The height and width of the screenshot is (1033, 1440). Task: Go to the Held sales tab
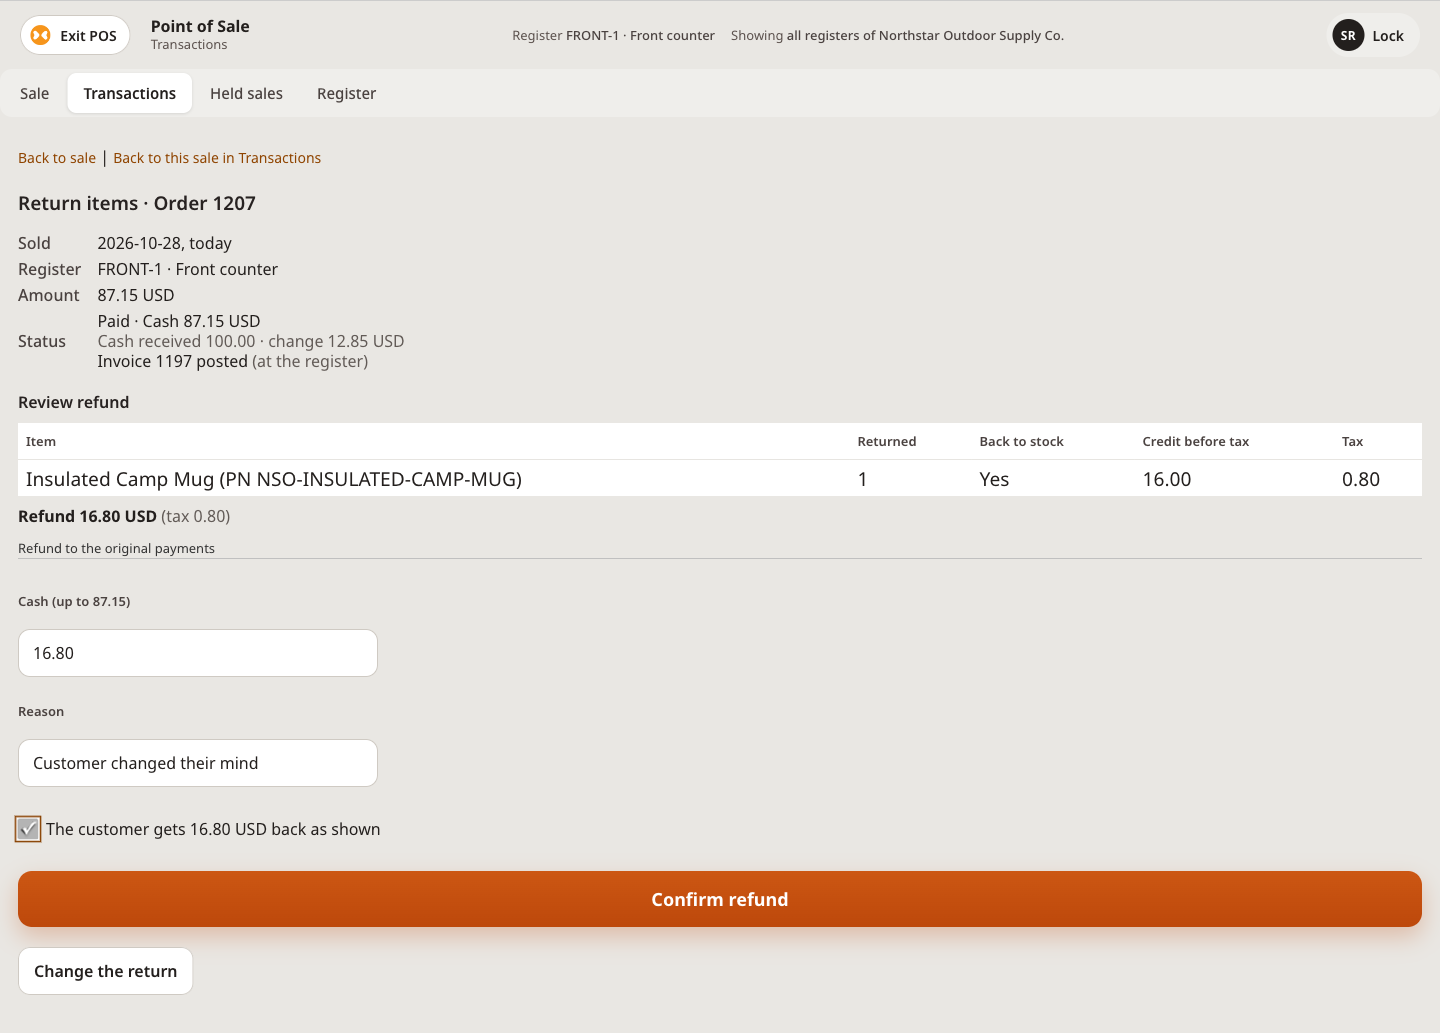coord(246,94)
